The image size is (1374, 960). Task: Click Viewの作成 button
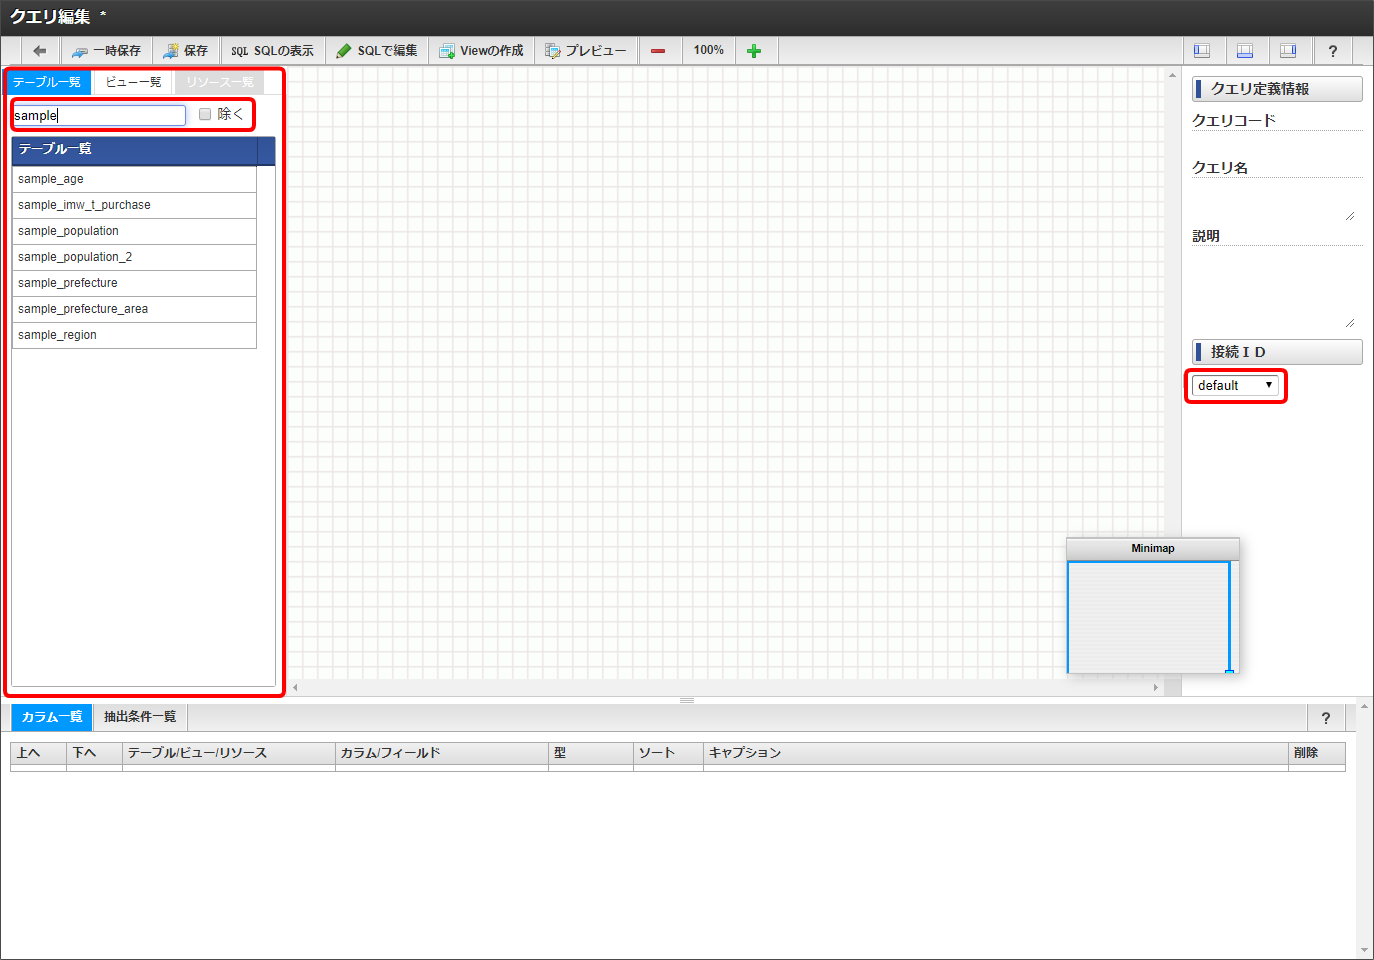point(482,51)
